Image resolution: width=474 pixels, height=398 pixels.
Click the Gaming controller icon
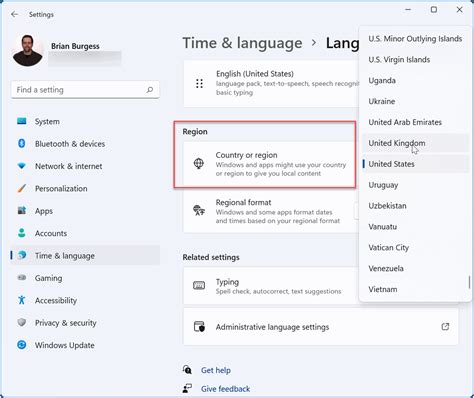pos(22,277)
